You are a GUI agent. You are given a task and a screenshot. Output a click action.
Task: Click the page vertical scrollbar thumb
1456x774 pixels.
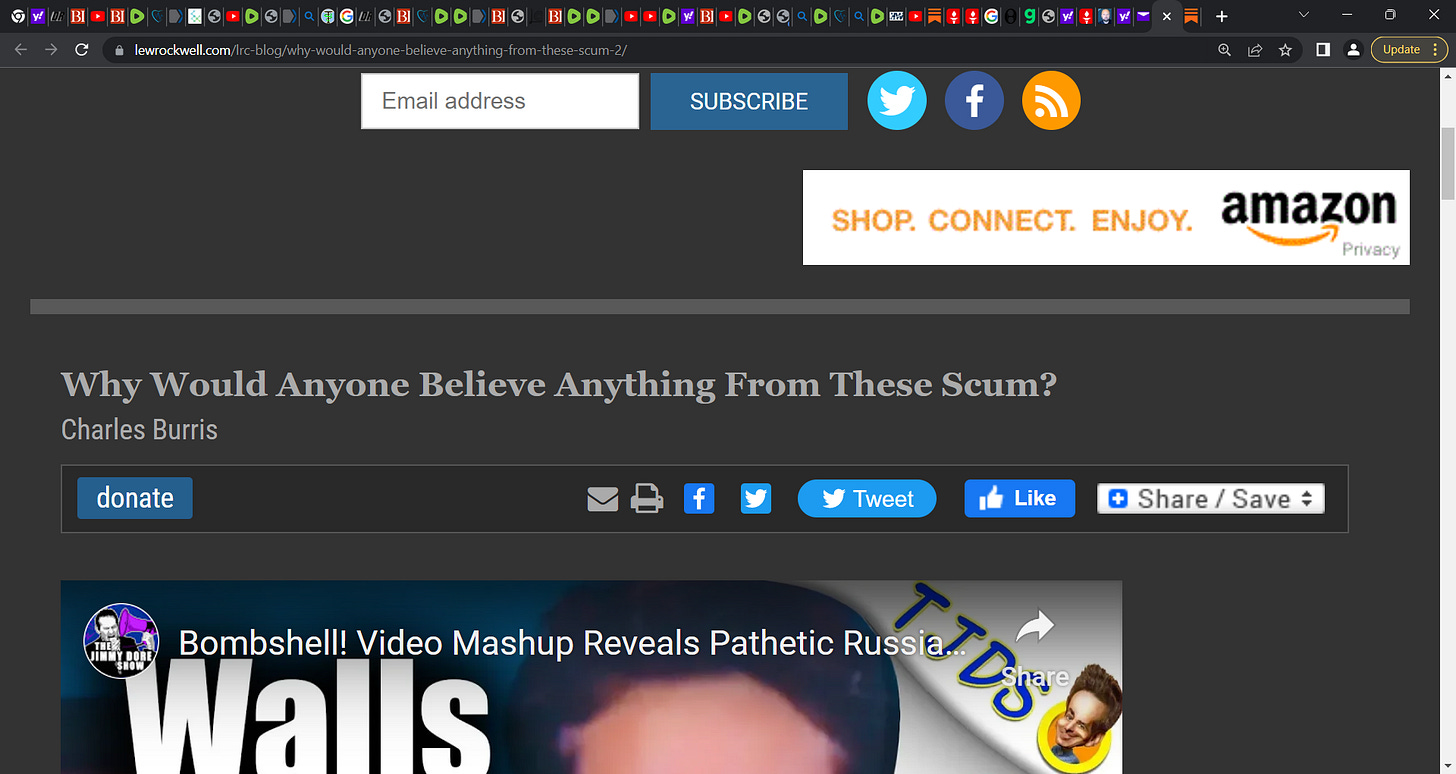pyautogui.click(x=1446, y=164)
